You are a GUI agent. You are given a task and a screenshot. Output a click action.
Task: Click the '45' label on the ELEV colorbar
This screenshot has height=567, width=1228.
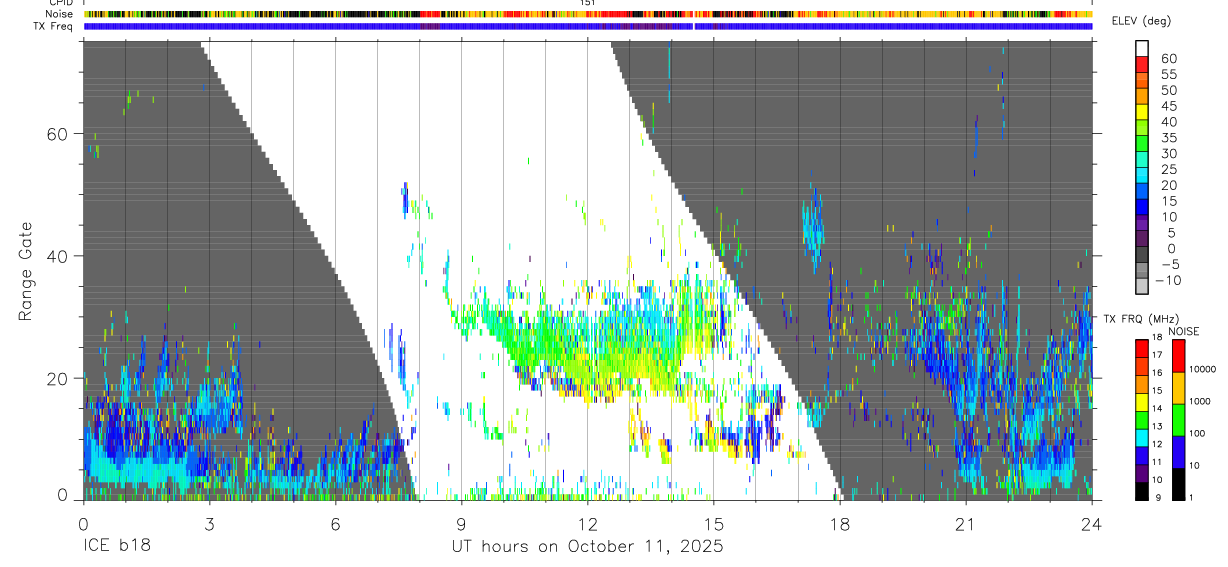(x=1168, y=106)
